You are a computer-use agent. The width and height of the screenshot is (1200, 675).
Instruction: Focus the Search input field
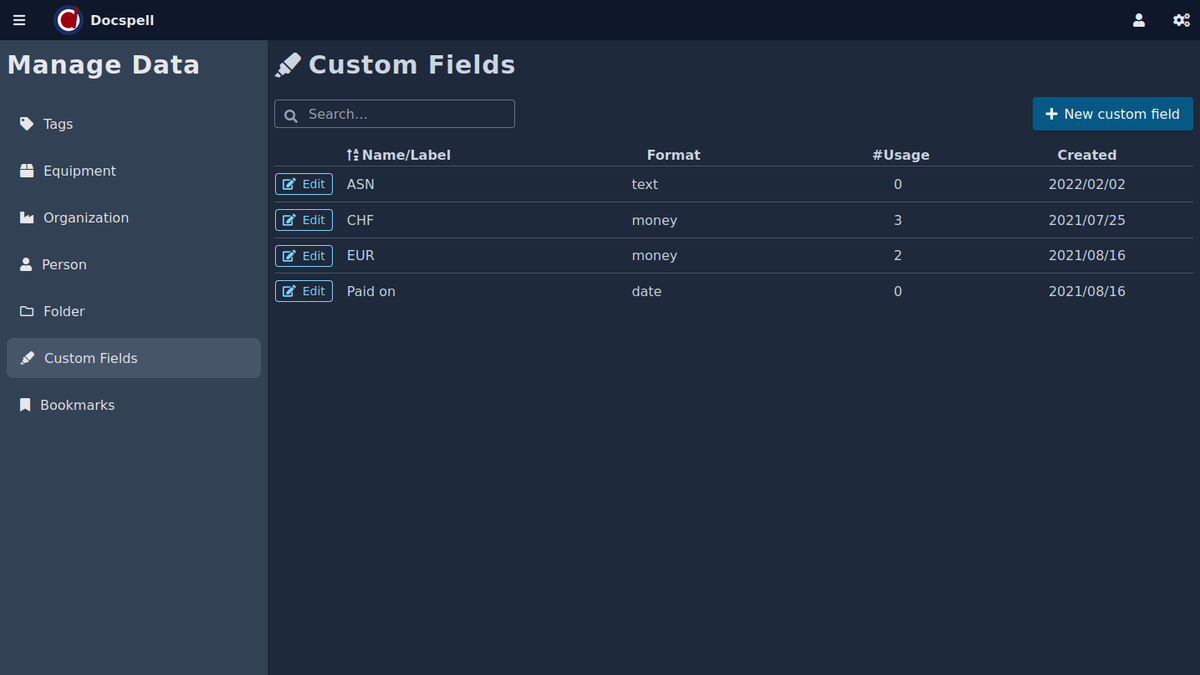(405, 114)
